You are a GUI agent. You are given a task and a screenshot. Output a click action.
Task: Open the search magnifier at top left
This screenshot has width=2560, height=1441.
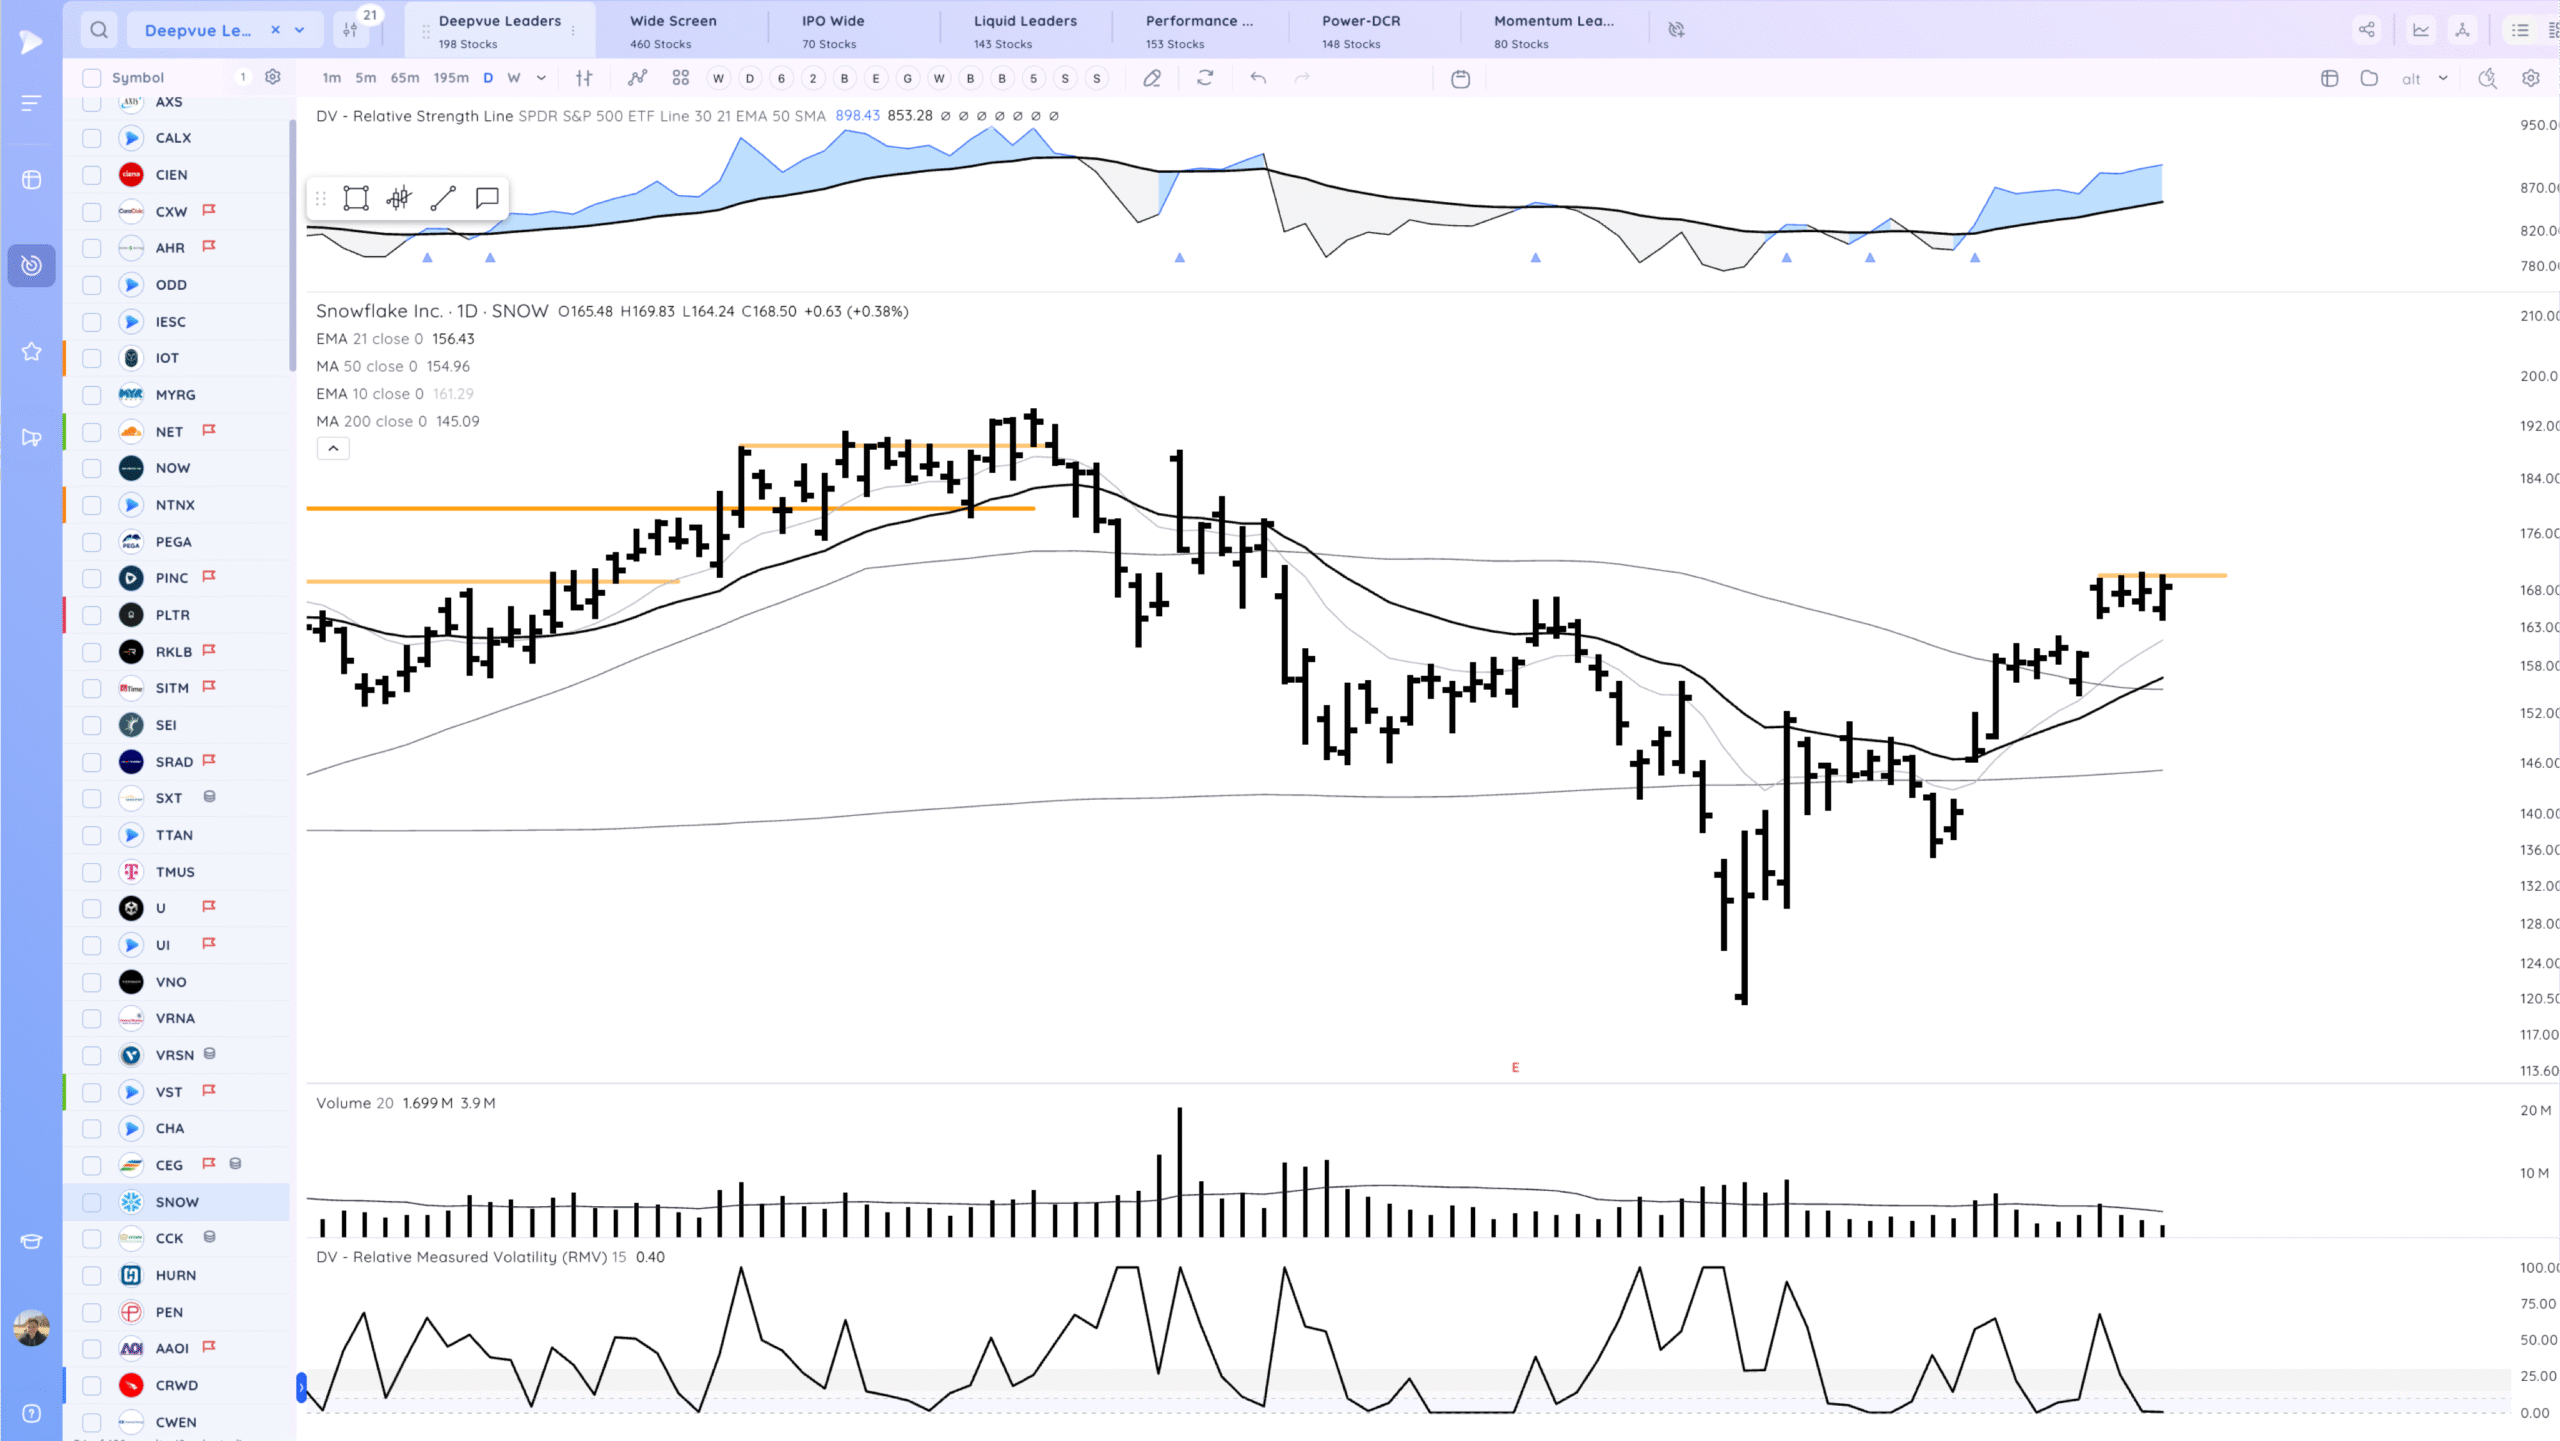point(99,30)
